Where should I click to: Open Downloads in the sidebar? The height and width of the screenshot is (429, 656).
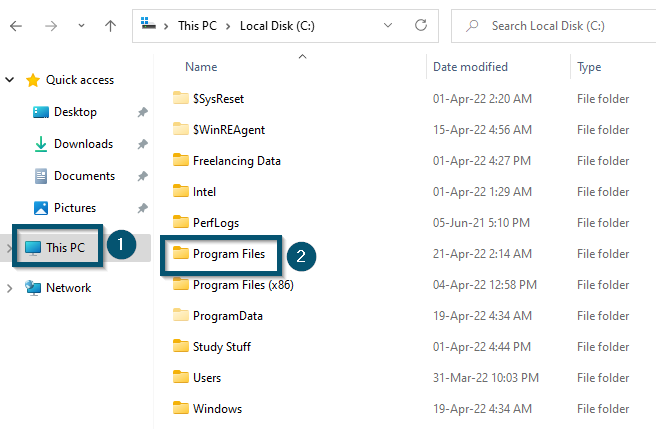pos(83,144)
